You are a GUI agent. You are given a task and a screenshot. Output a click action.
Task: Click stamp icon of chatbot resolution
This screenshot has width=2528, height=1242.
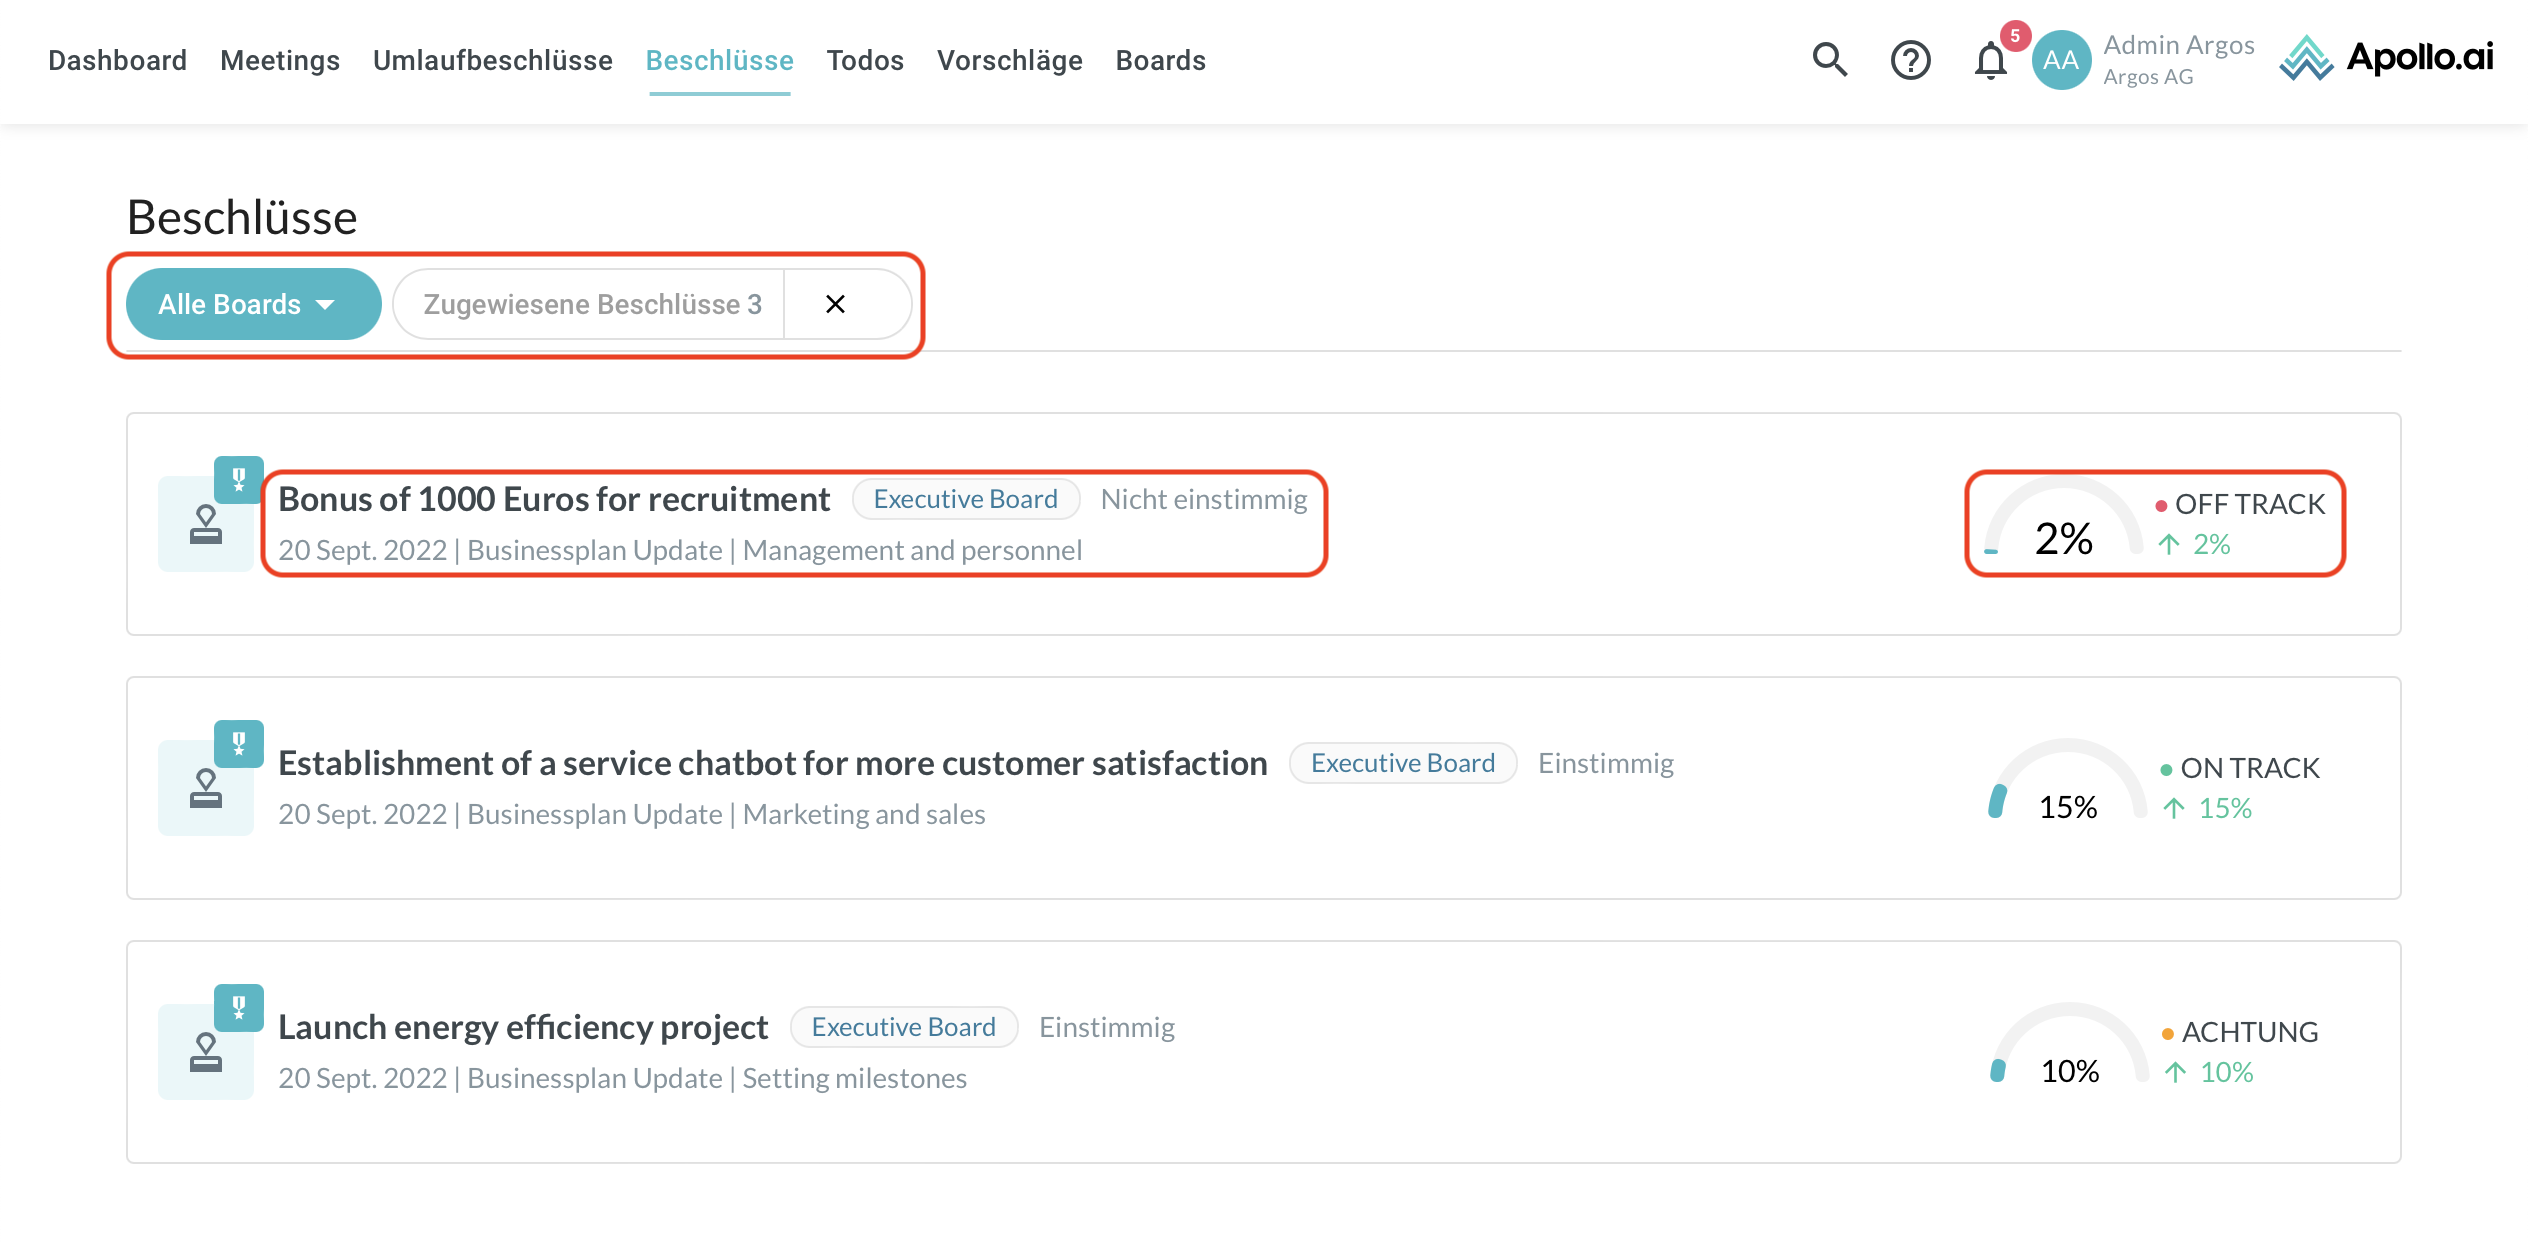pyautogui.click(x=206, y=788)
